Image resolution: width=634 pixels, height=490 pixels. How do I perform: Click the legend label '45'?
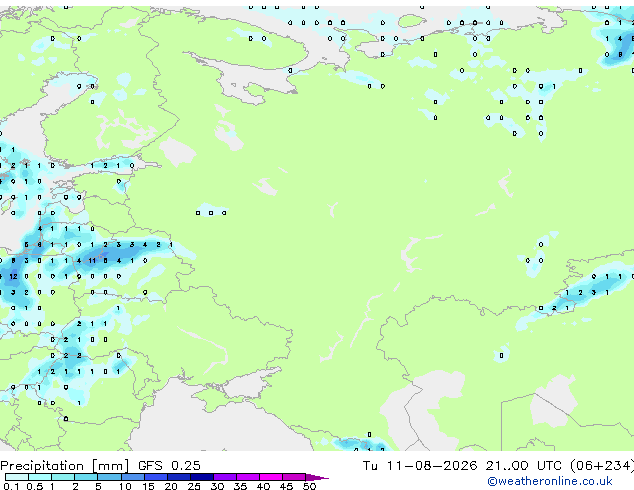pyautogui.click(x=286, y=486)
